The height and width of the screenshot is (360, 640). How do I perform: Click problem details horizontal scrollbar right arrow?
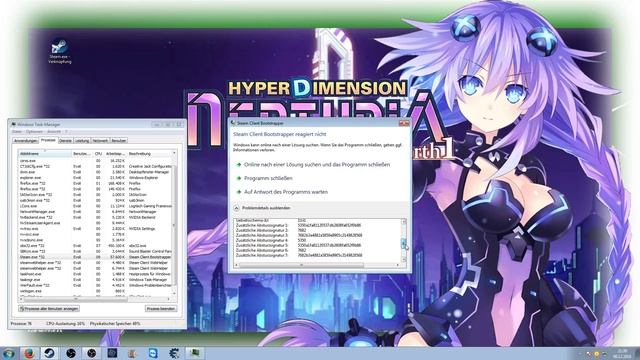tap(398, 265)
